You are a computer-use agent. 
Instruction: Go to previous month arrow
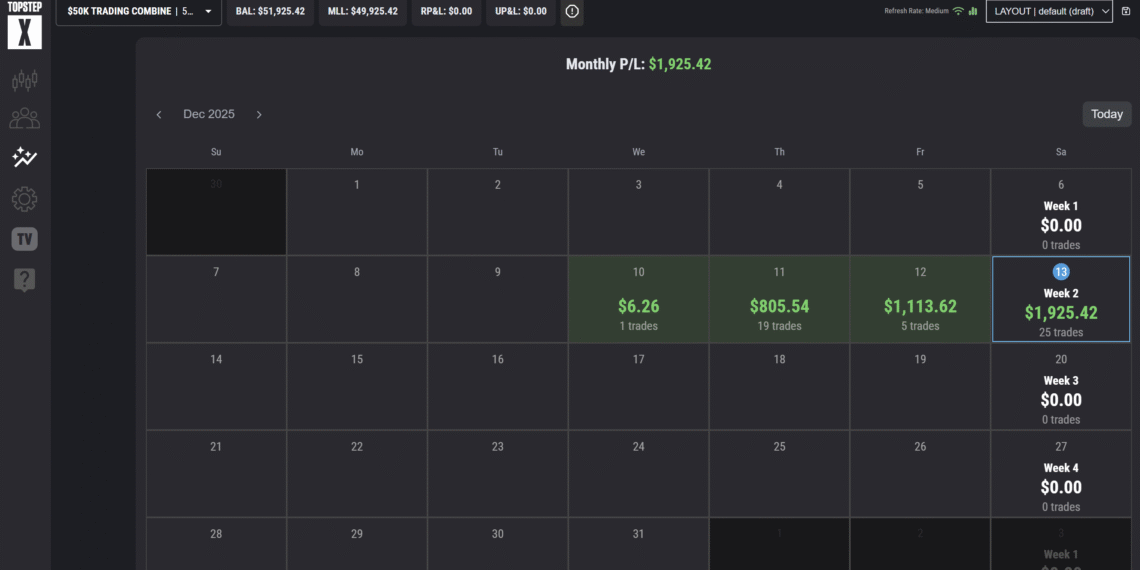pos(158,115)
